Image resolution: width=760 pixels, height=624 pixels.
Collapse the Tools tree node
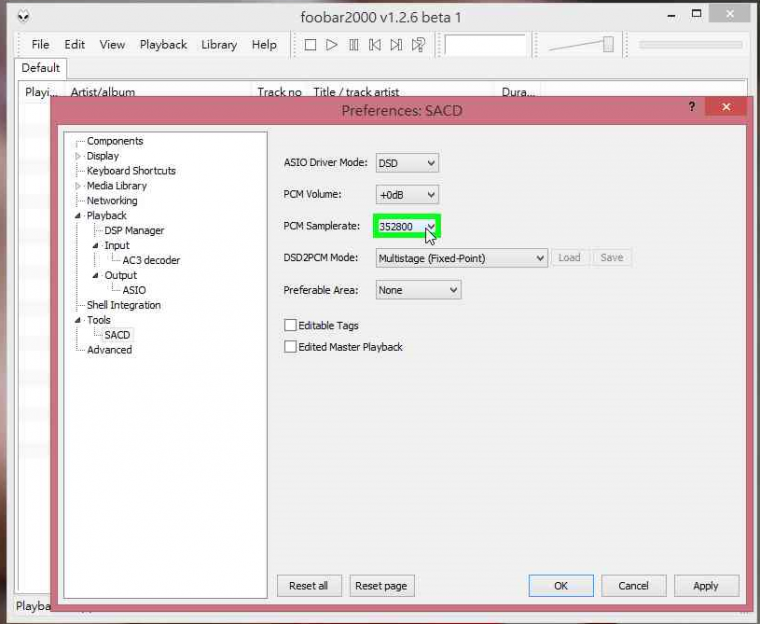point(78,320)
